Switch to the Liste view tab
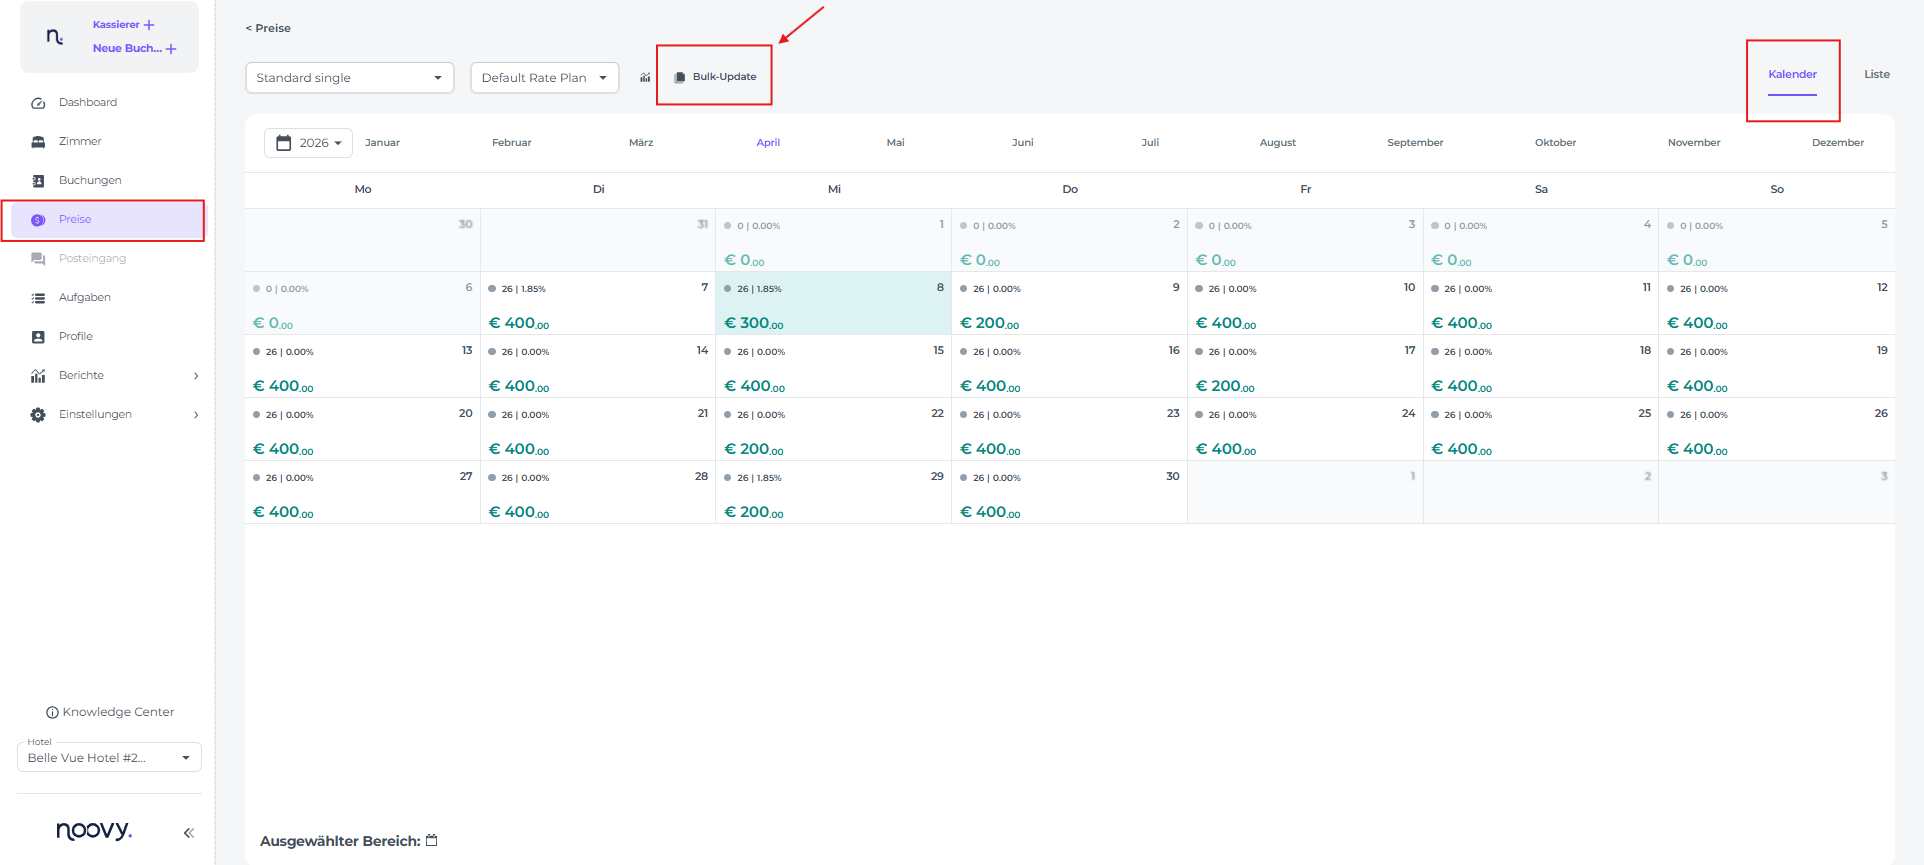1924x865 pixels. pos(1876,74)
